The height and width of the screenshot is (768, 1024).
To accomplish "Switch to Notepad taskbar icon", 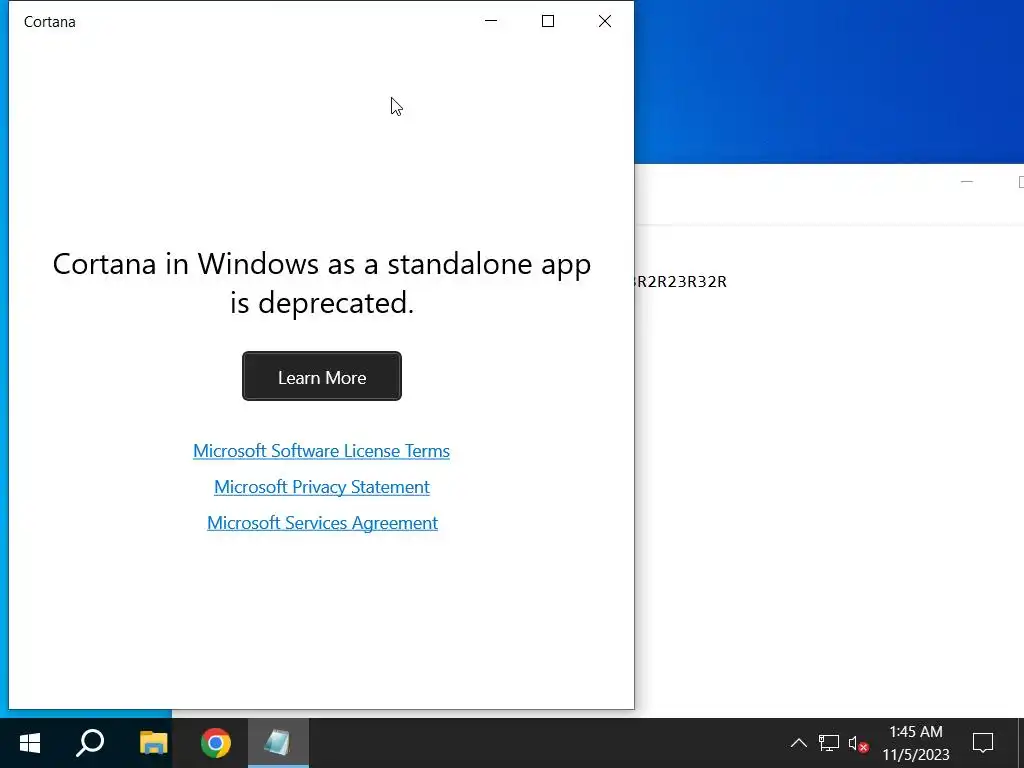I will (278, 743).
